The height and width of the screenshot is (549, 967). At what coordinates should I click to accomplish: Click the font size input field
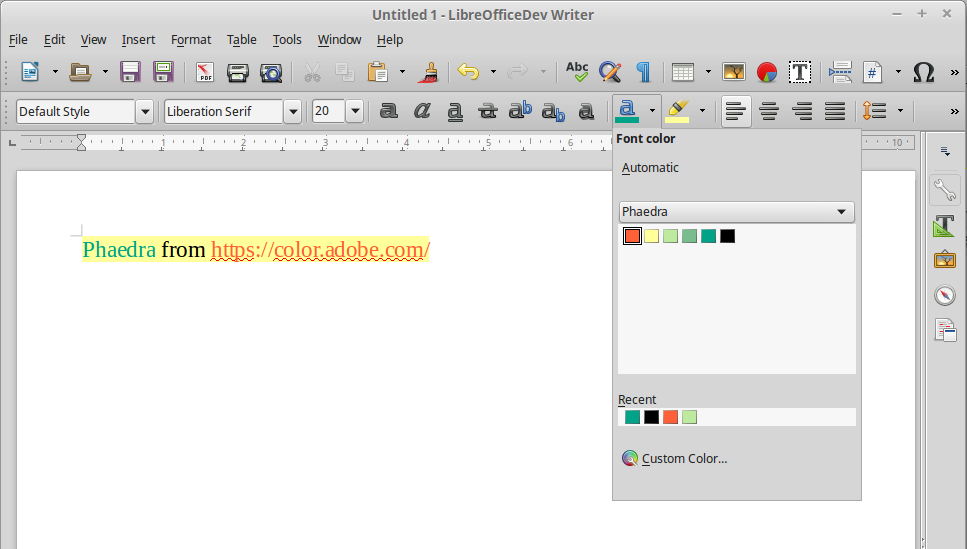[x=329, y=111]
